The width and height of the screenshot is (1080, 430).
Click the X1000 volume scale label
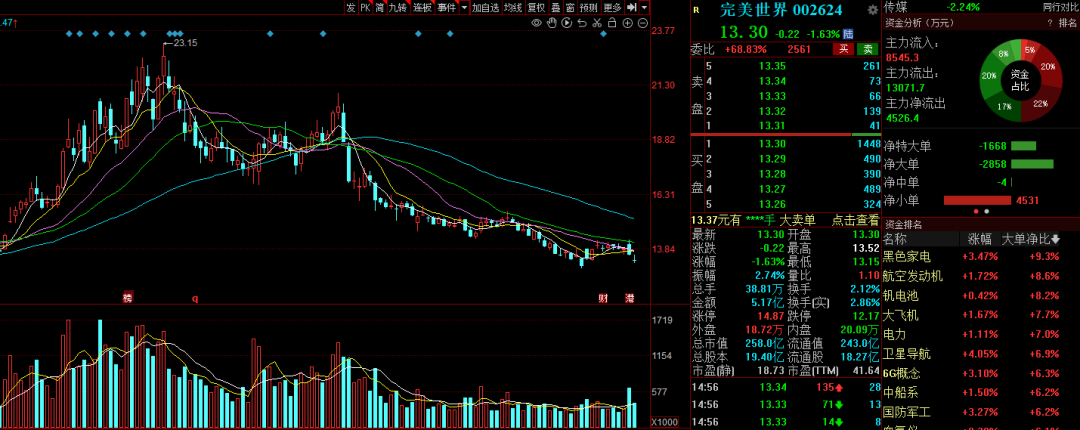(x=665, y=422)
